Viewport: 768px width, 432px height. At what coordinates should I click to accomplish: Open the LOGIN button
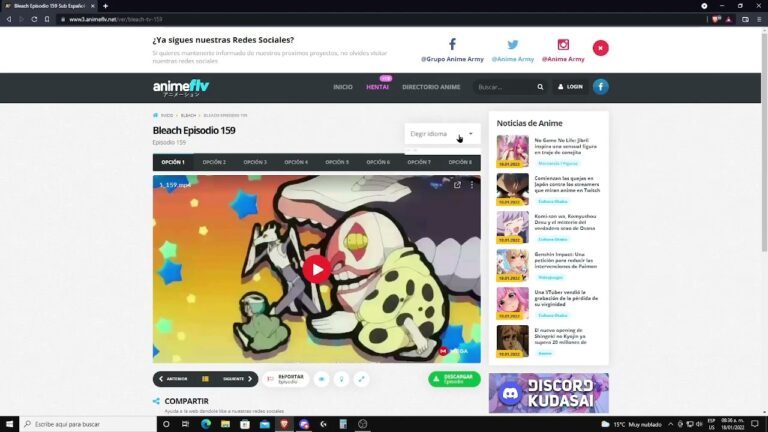click(570, 87)
